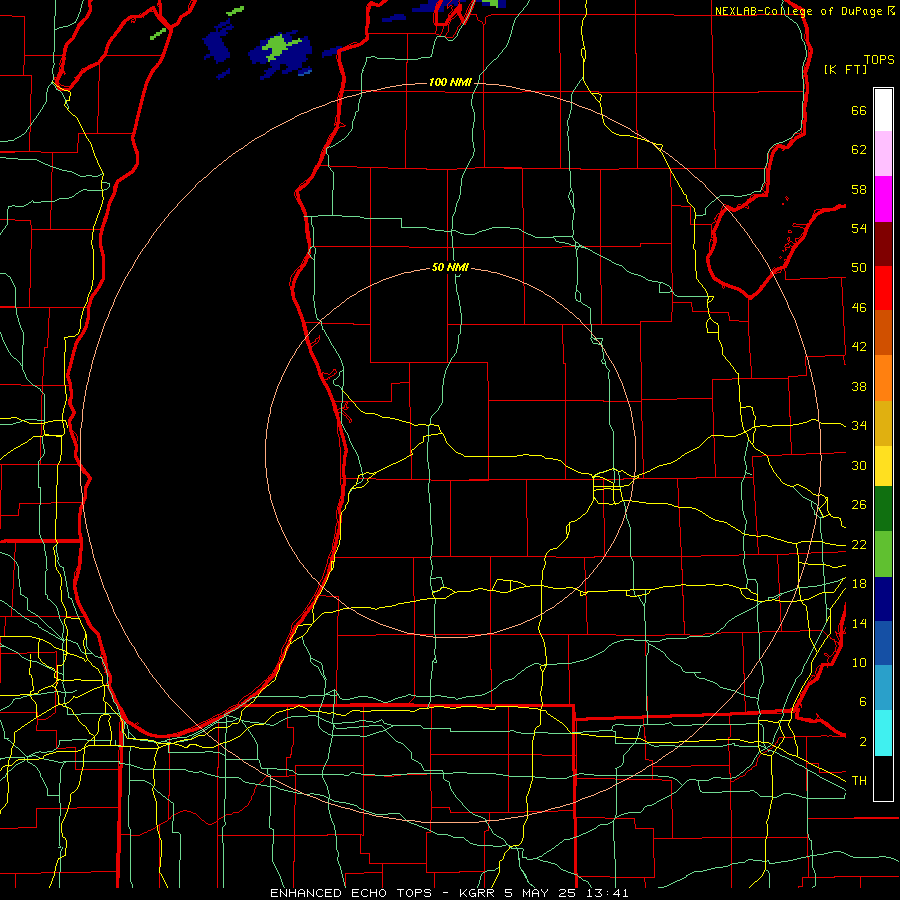Screen dimensions: 900x900
Task: Click the legend value 58
Action: [859, 189]
